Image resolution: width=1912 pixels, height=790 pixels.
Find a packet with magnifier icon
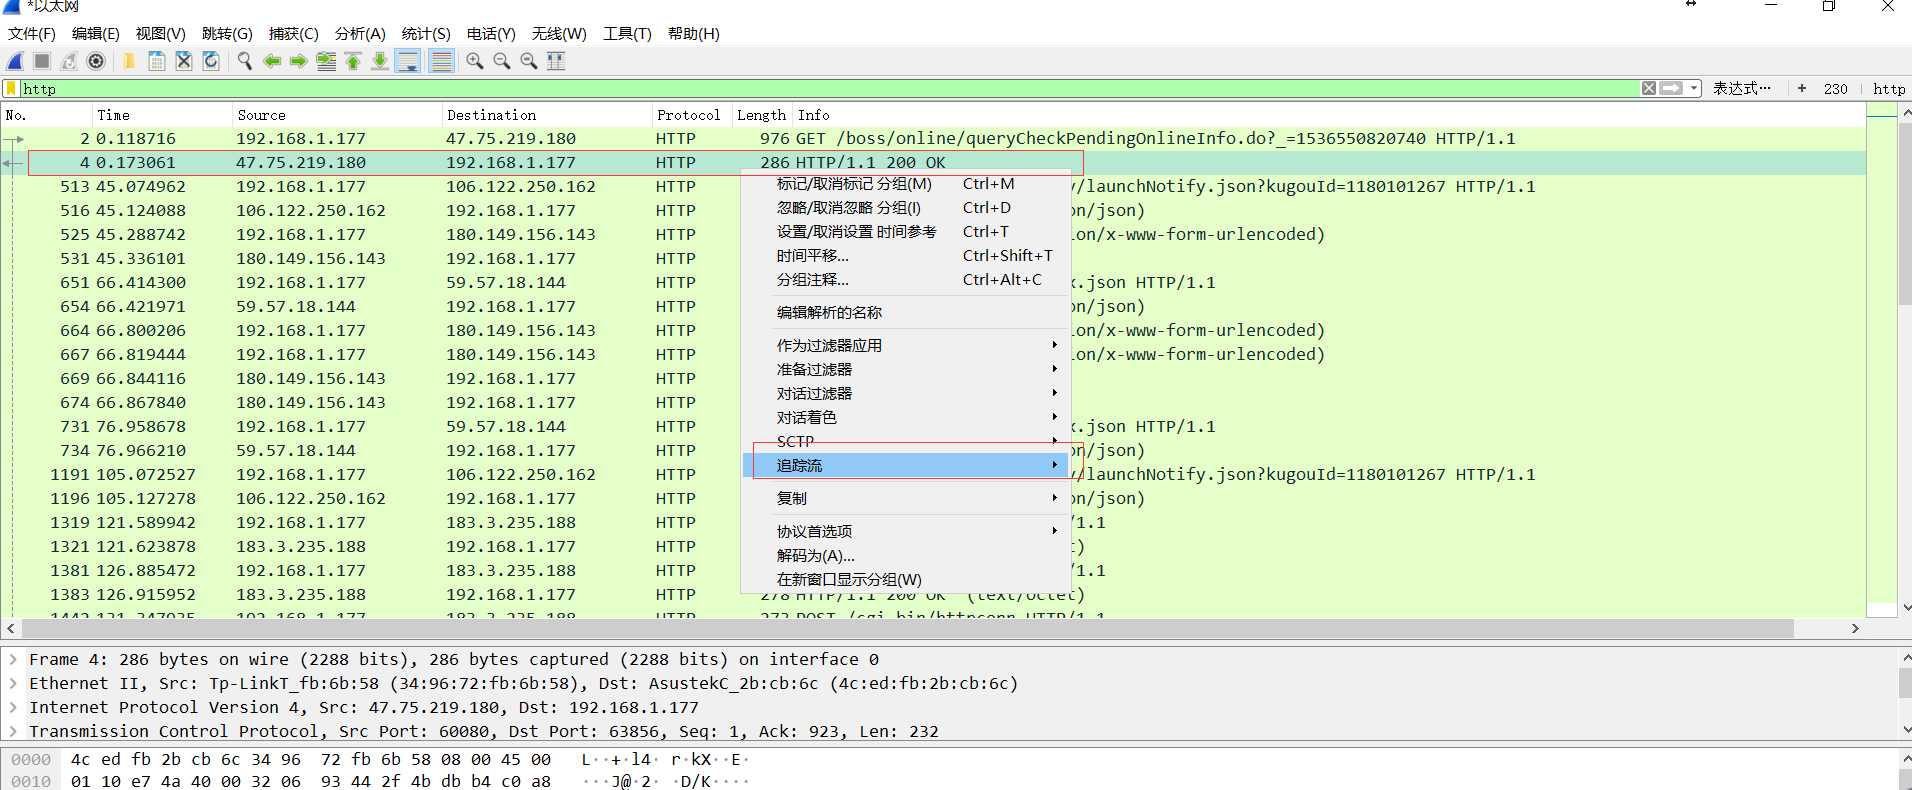pos(244,61)
